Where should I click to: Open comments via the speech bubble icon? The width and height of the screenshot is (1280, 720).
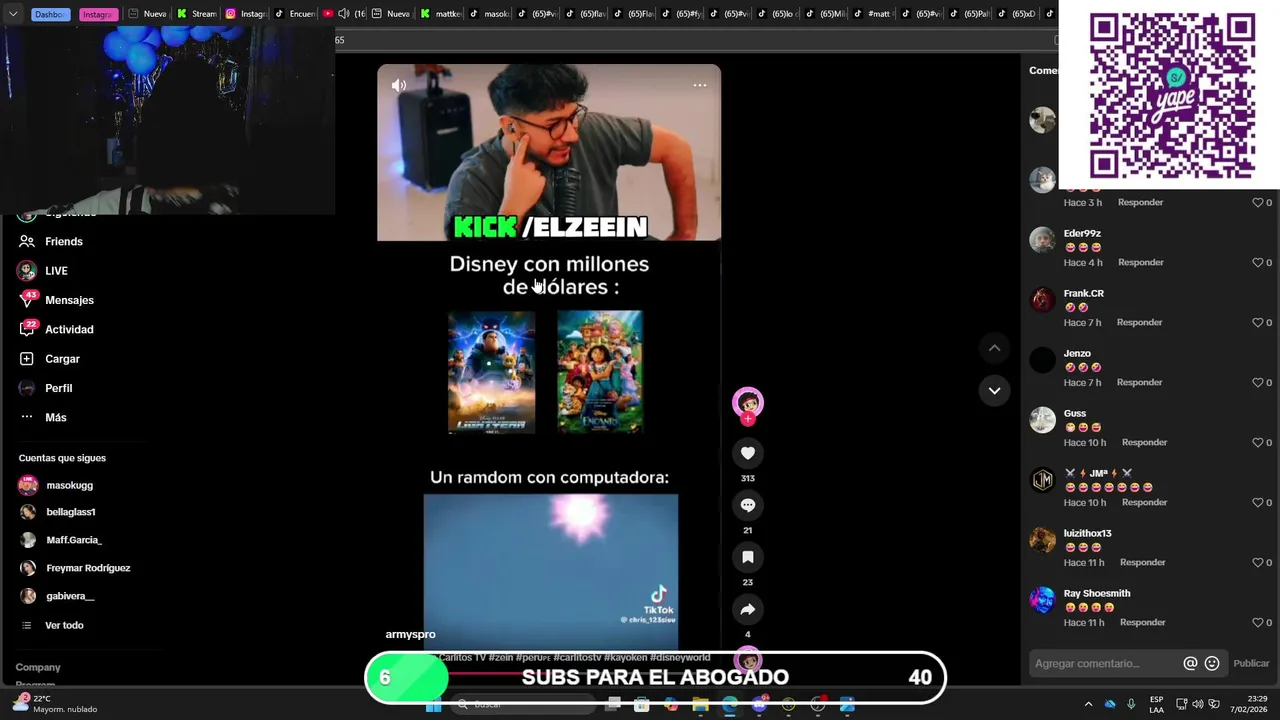coord(748,505)
